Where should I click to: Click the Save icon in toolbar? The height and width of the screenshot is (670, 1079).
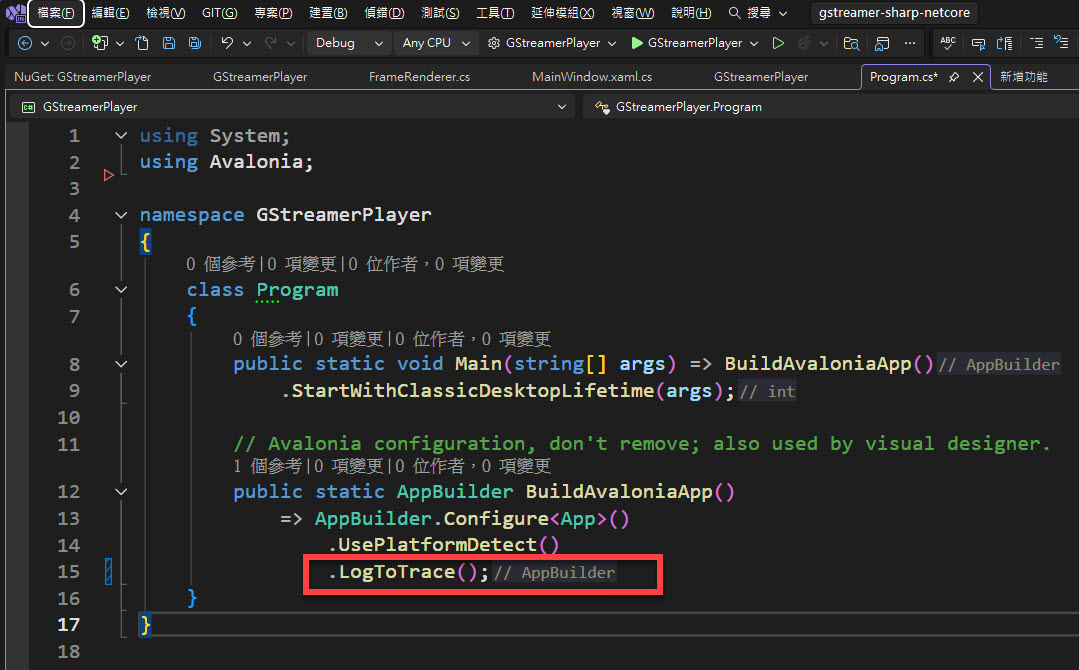pos(169,43)
